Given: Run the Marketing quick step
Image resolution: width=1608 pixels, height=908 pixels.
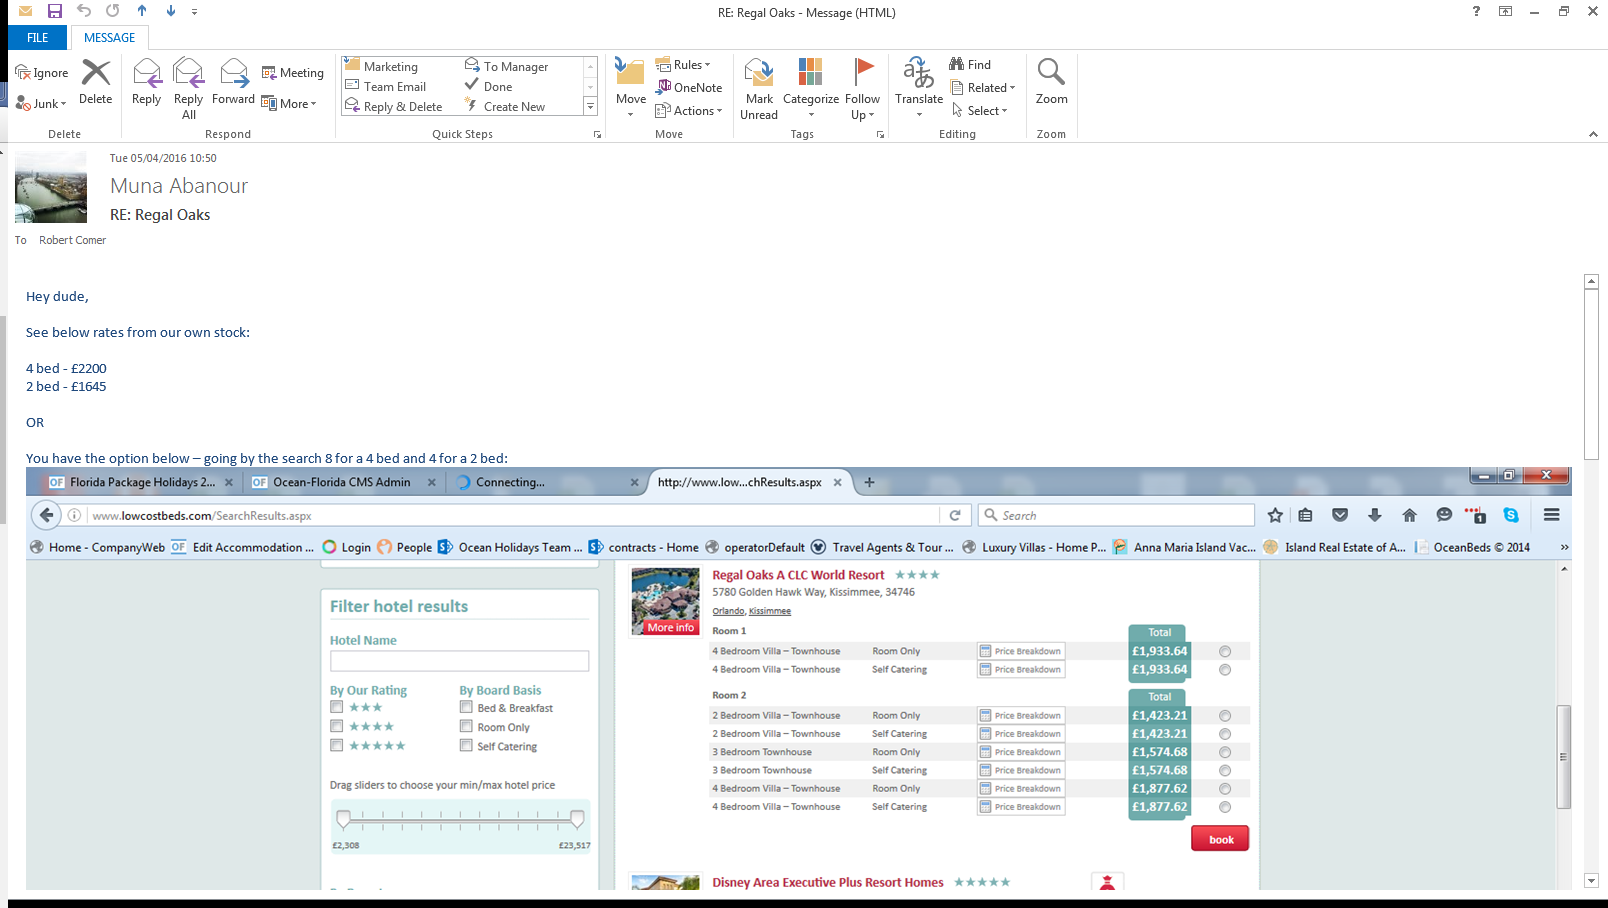Looking at the screenshot, I should click(x=381, y=67).
